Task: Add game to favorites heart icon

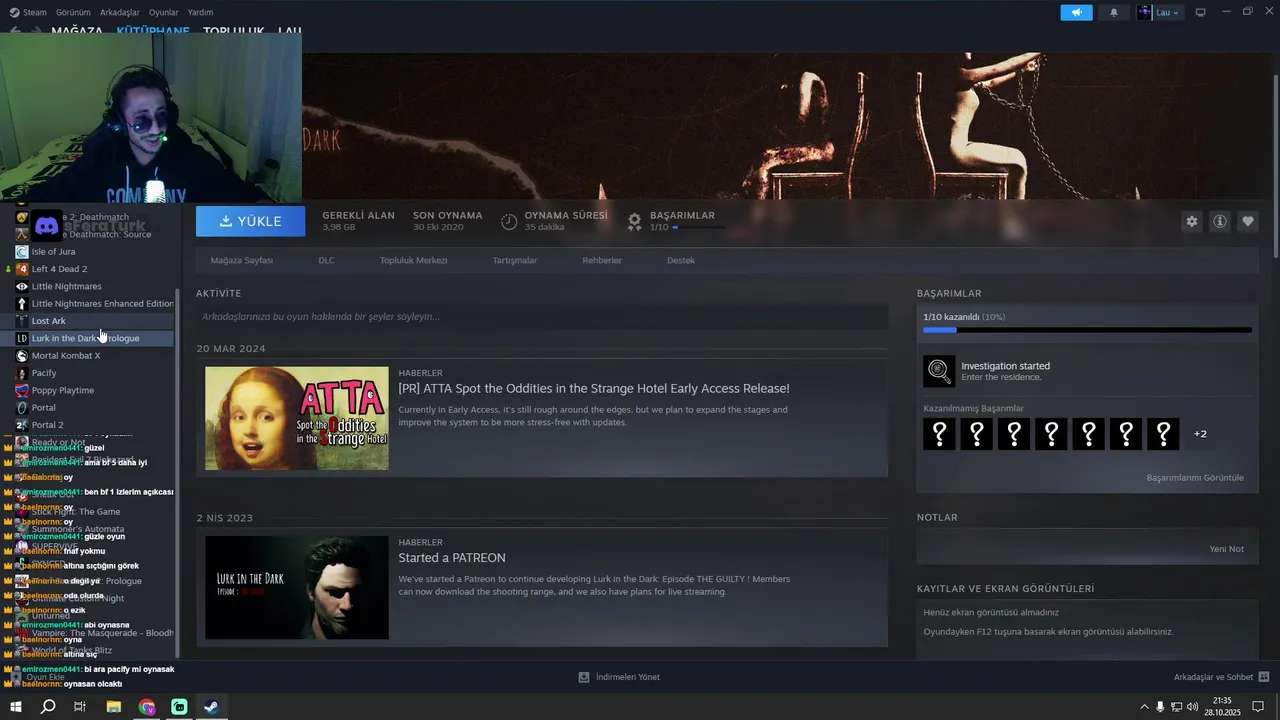Action: (x=1247, y=221)
